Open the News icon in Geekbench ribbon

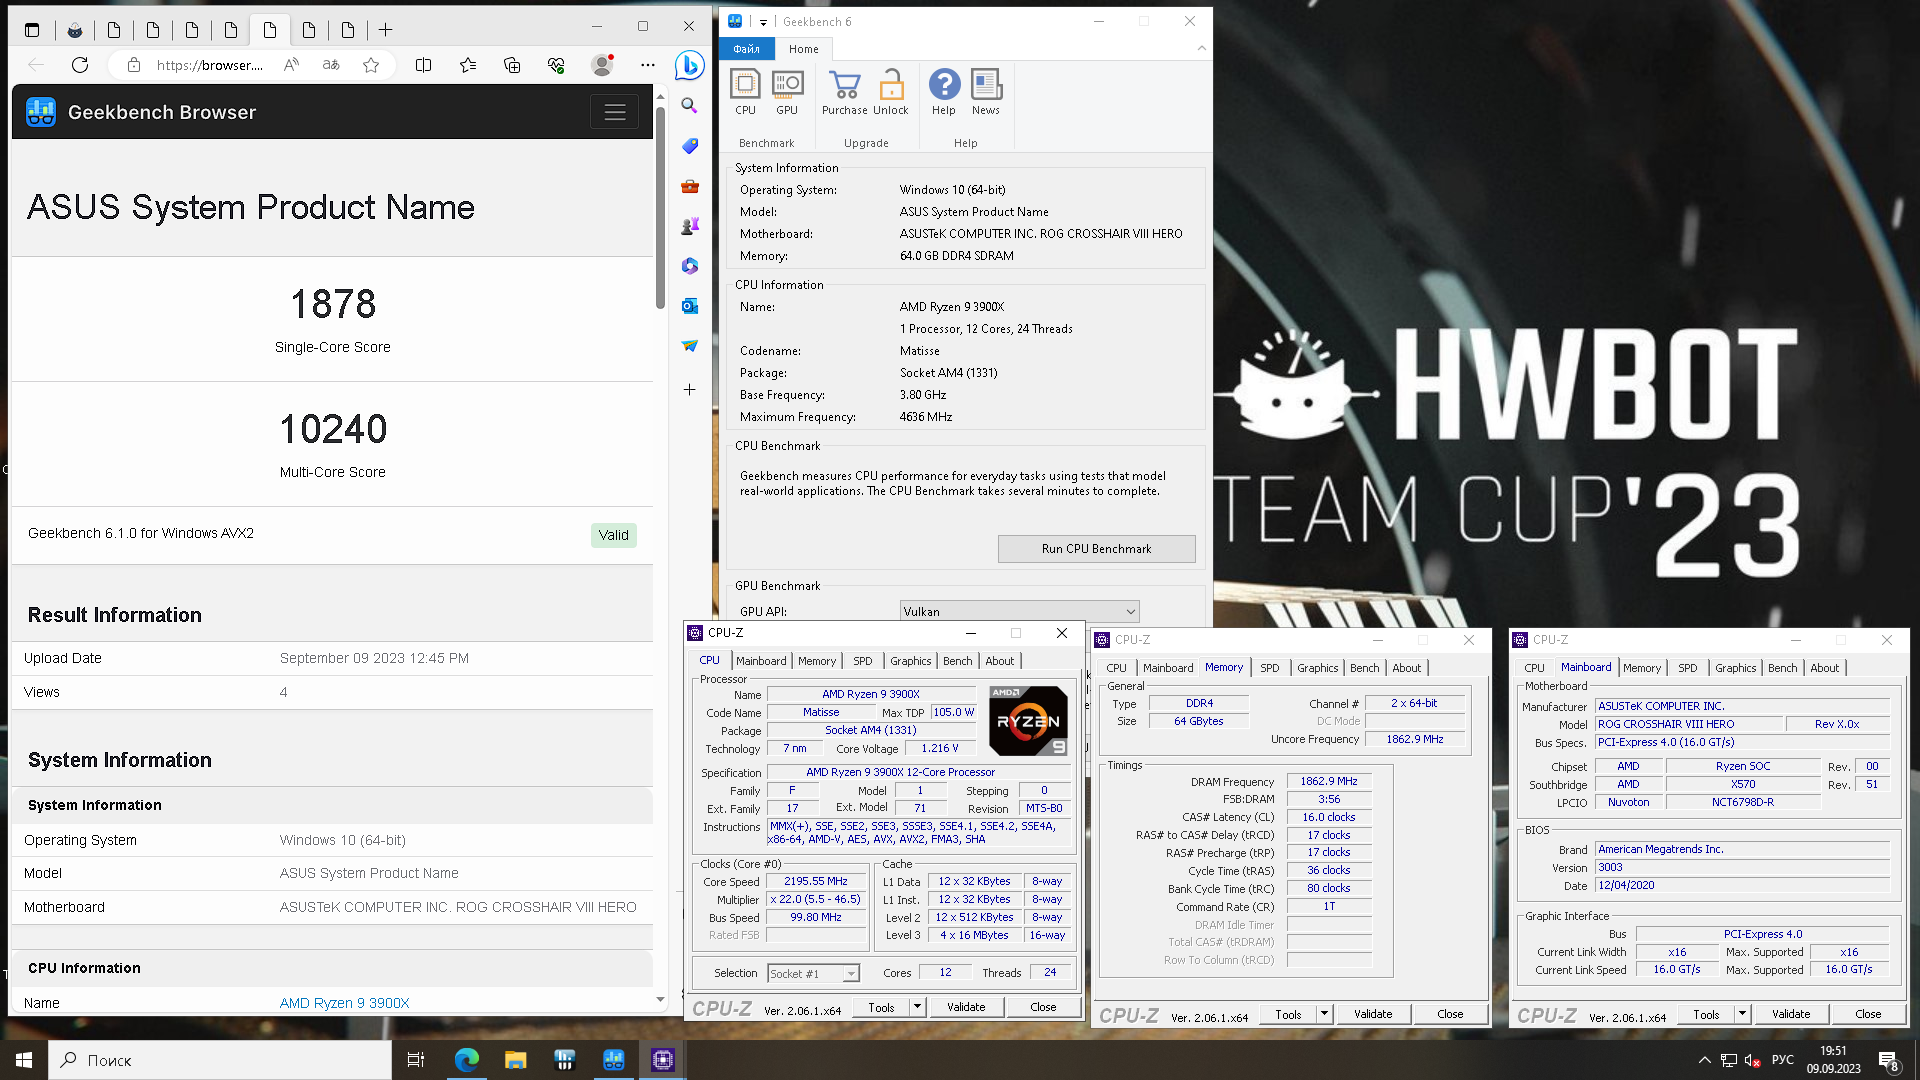click(x=986, y=92)
